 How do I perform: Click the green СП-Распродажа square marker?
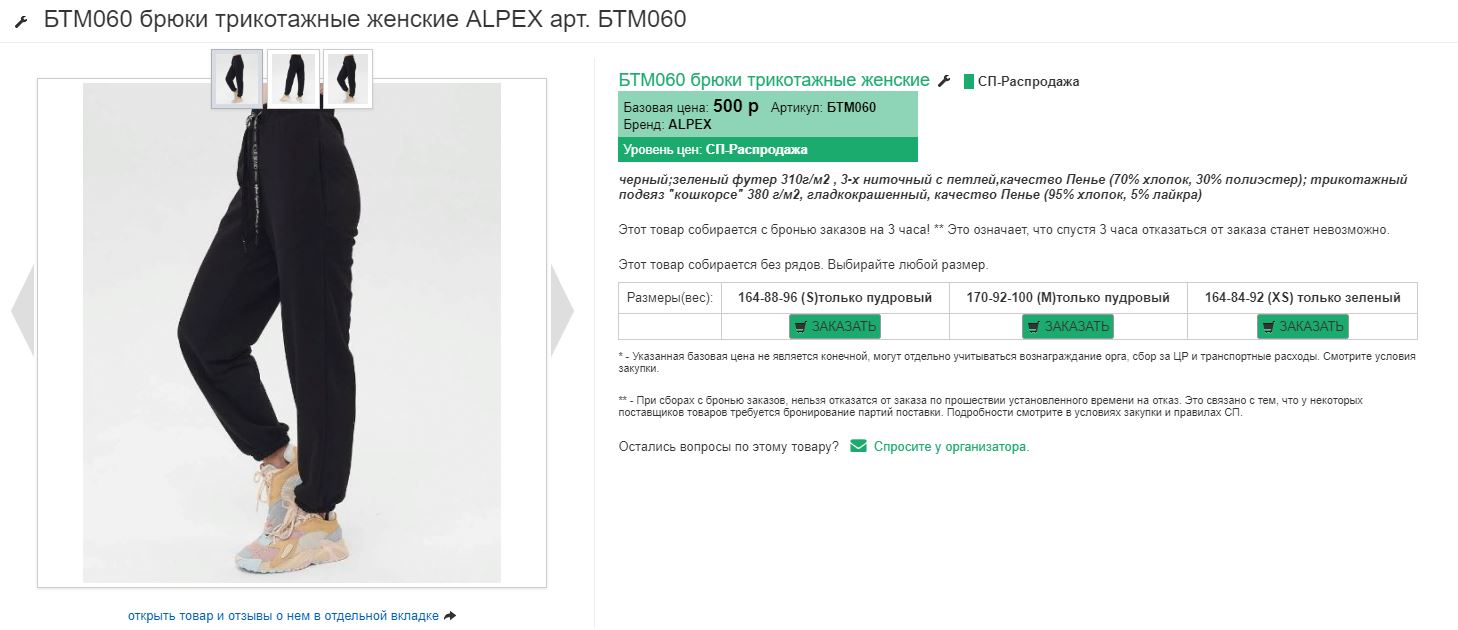click(x=968, y=82)
